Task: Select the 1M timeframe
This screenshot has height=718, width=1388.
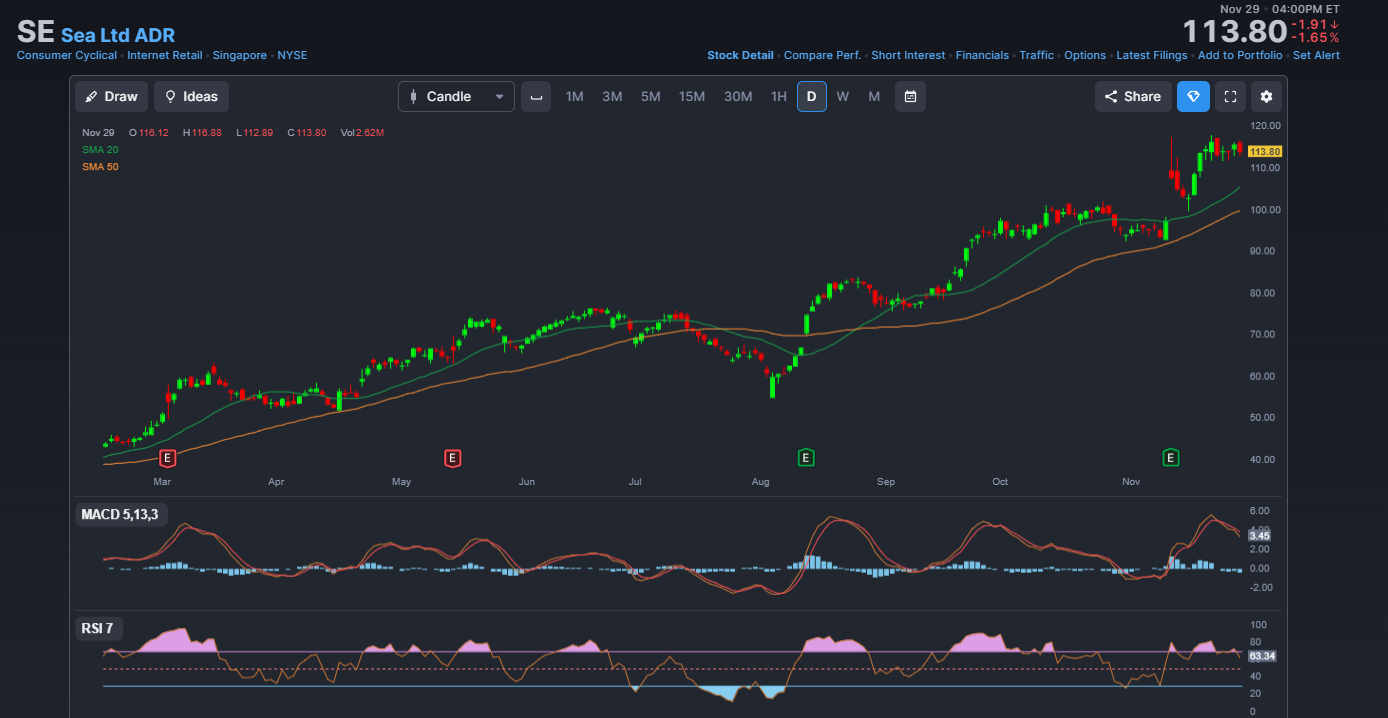Action: (x=574, y=96)
